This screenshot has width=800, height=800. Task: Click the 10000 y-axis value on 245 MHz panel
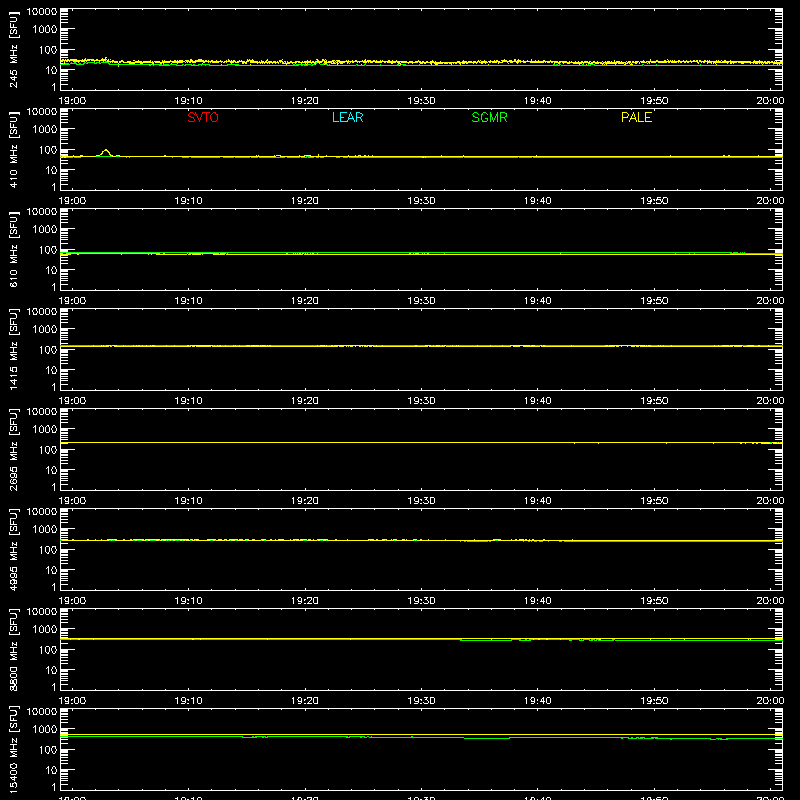[x=42, y=12]
